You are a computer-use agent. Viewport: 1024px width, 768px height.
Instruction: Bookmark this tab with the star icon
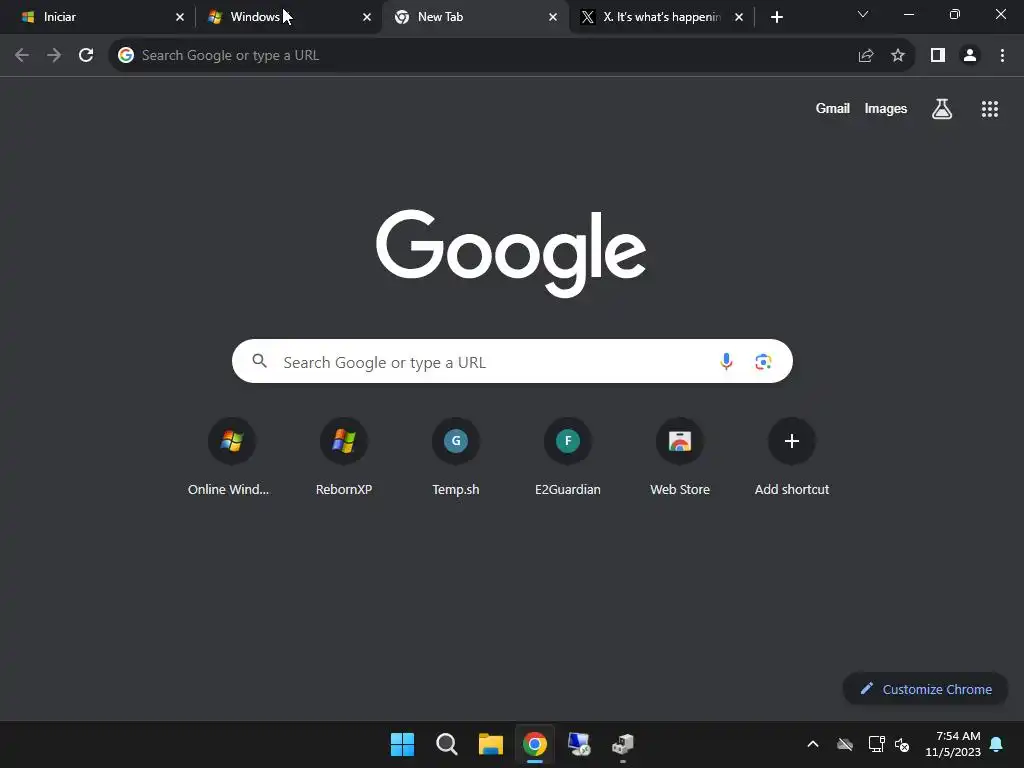coord(898,56)
